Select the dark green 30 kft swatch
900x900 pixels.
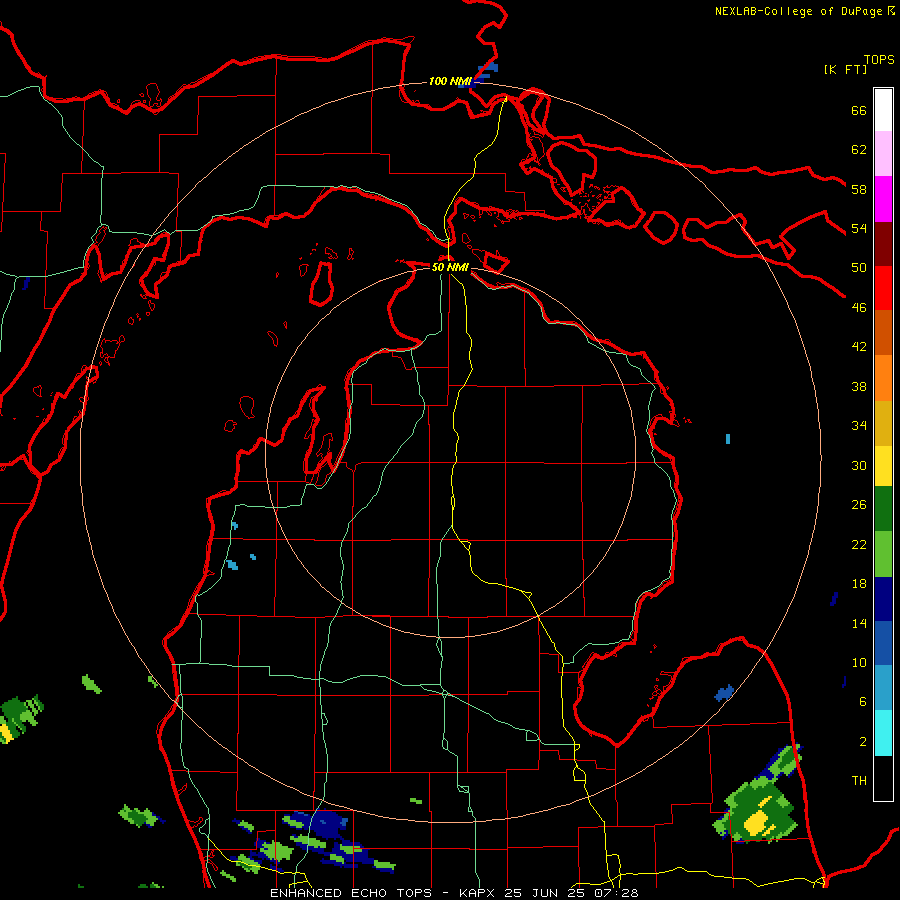(x=883, y=509)
